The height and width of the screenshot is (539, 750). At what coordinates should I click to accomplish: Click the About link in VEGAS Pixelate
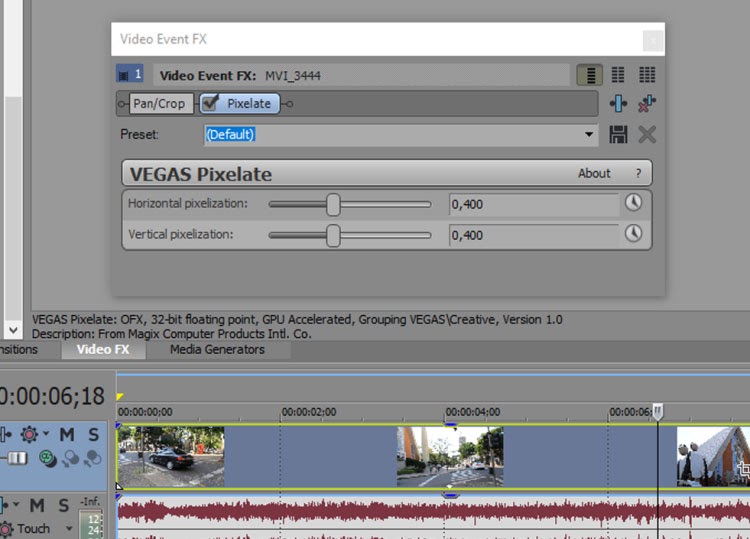coord(594,173)
